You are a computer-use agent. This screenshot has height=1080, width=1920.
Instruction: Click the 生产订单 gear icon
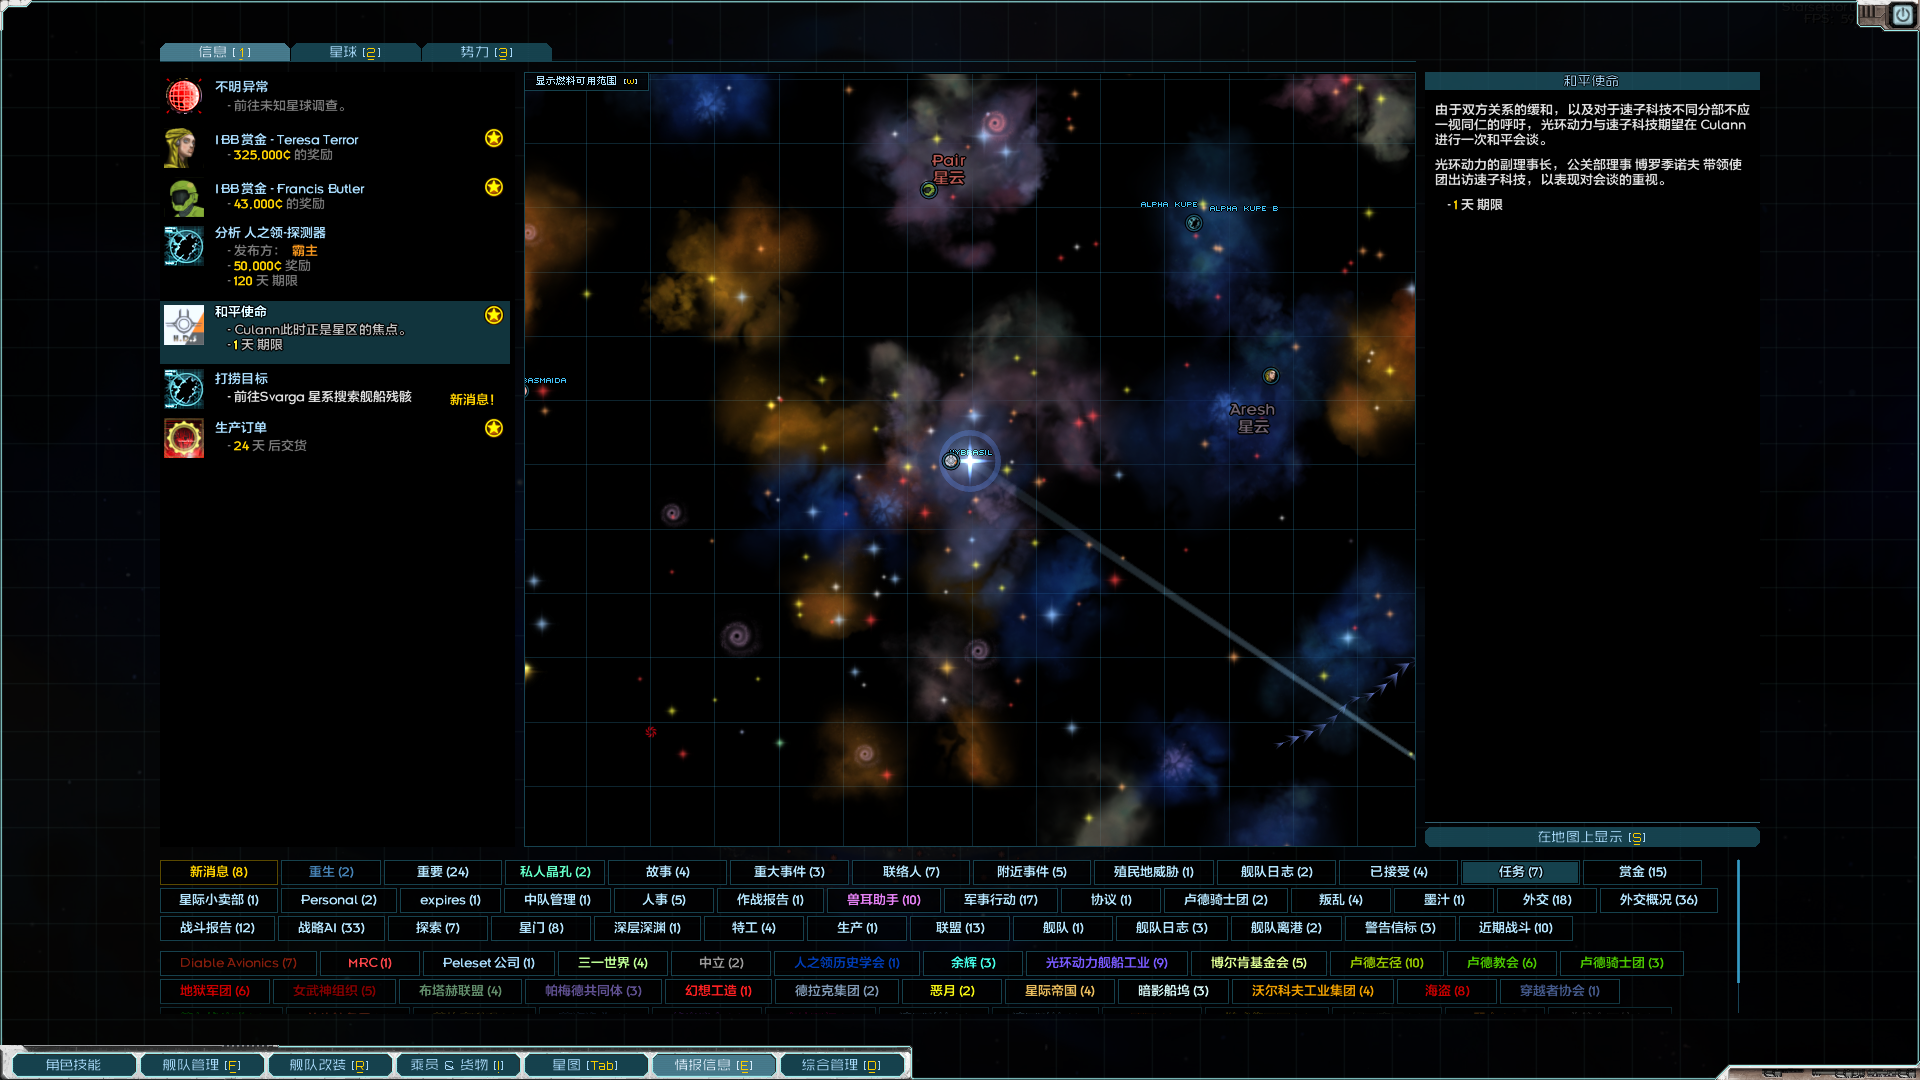[184, 438]
